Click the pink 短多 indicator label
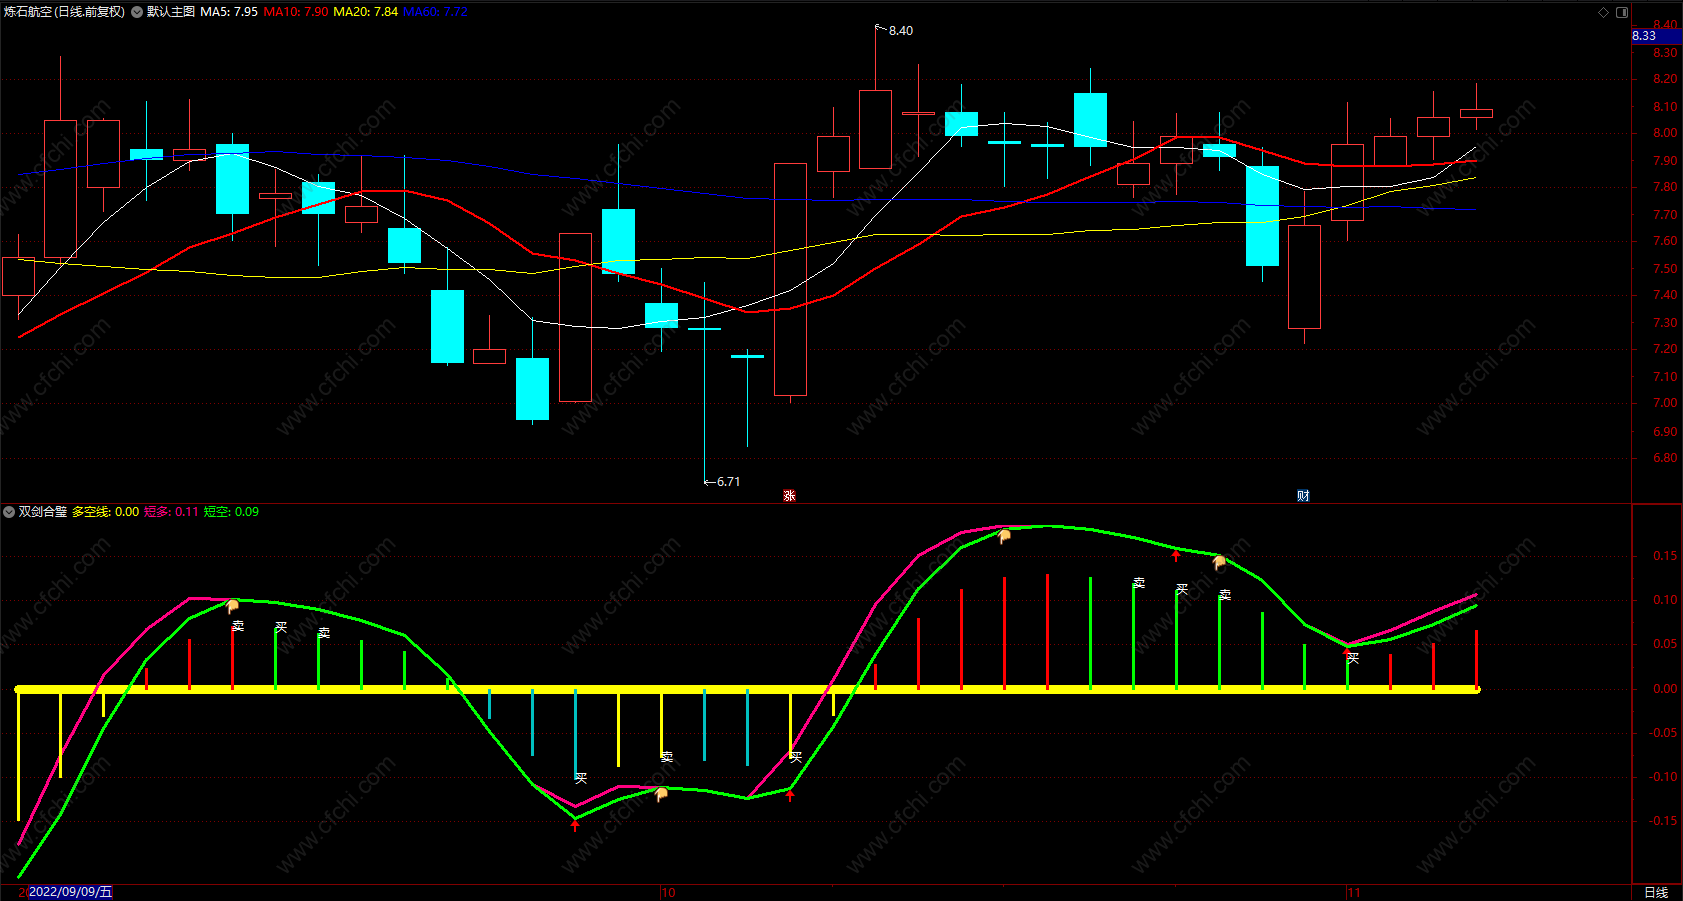Image resolution: width=1683 pixels, height=901 pixels. click(x=171, y=512)
